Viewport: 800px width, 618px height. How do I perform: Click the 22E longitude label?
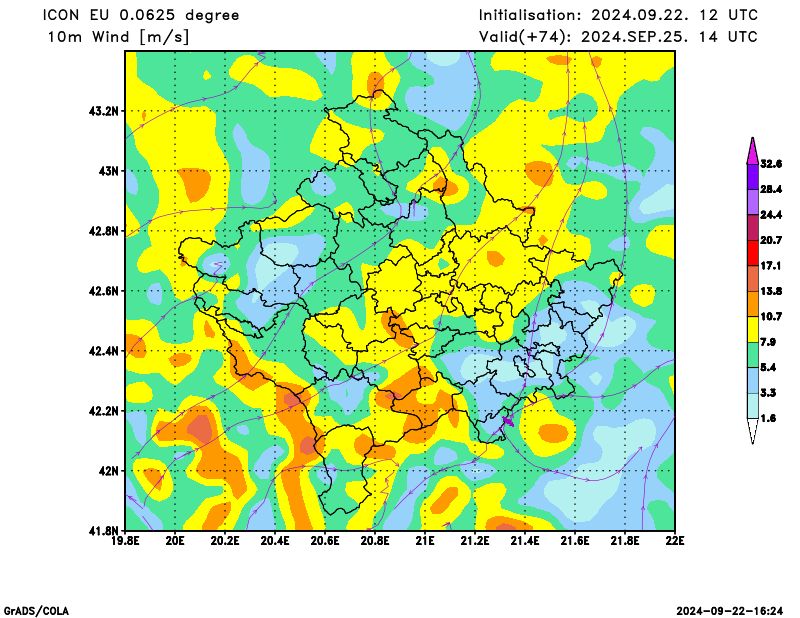coord(676,541)
